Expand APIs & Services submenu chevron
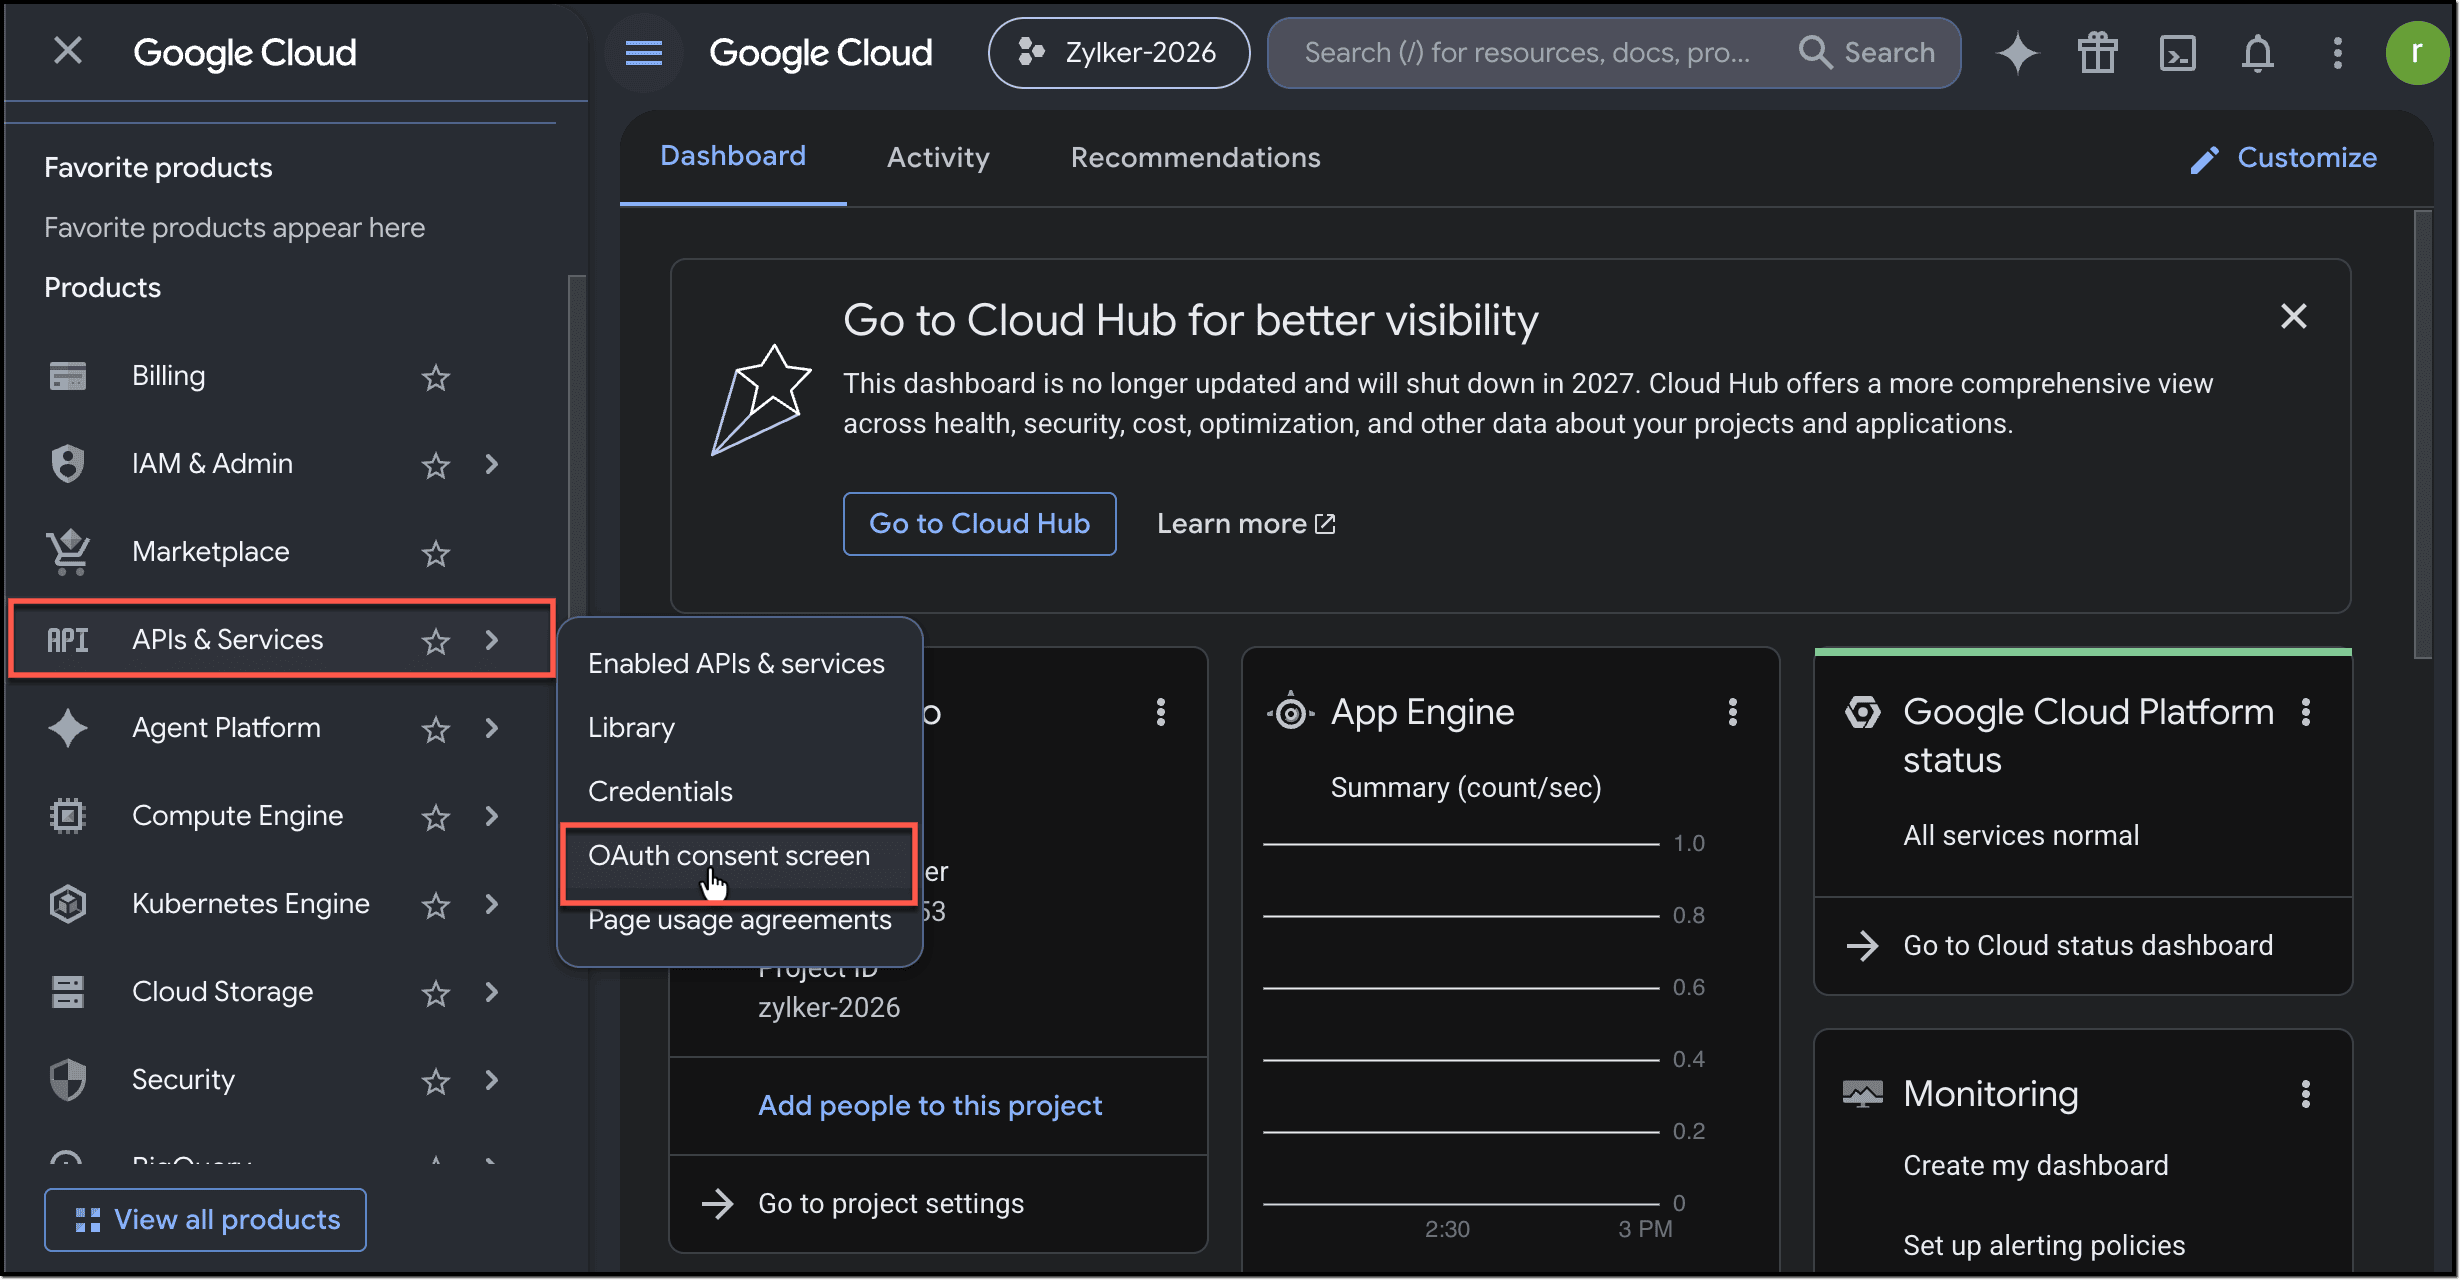The width and height of the screenshot is (2460, 1280). tap(492, 640)
